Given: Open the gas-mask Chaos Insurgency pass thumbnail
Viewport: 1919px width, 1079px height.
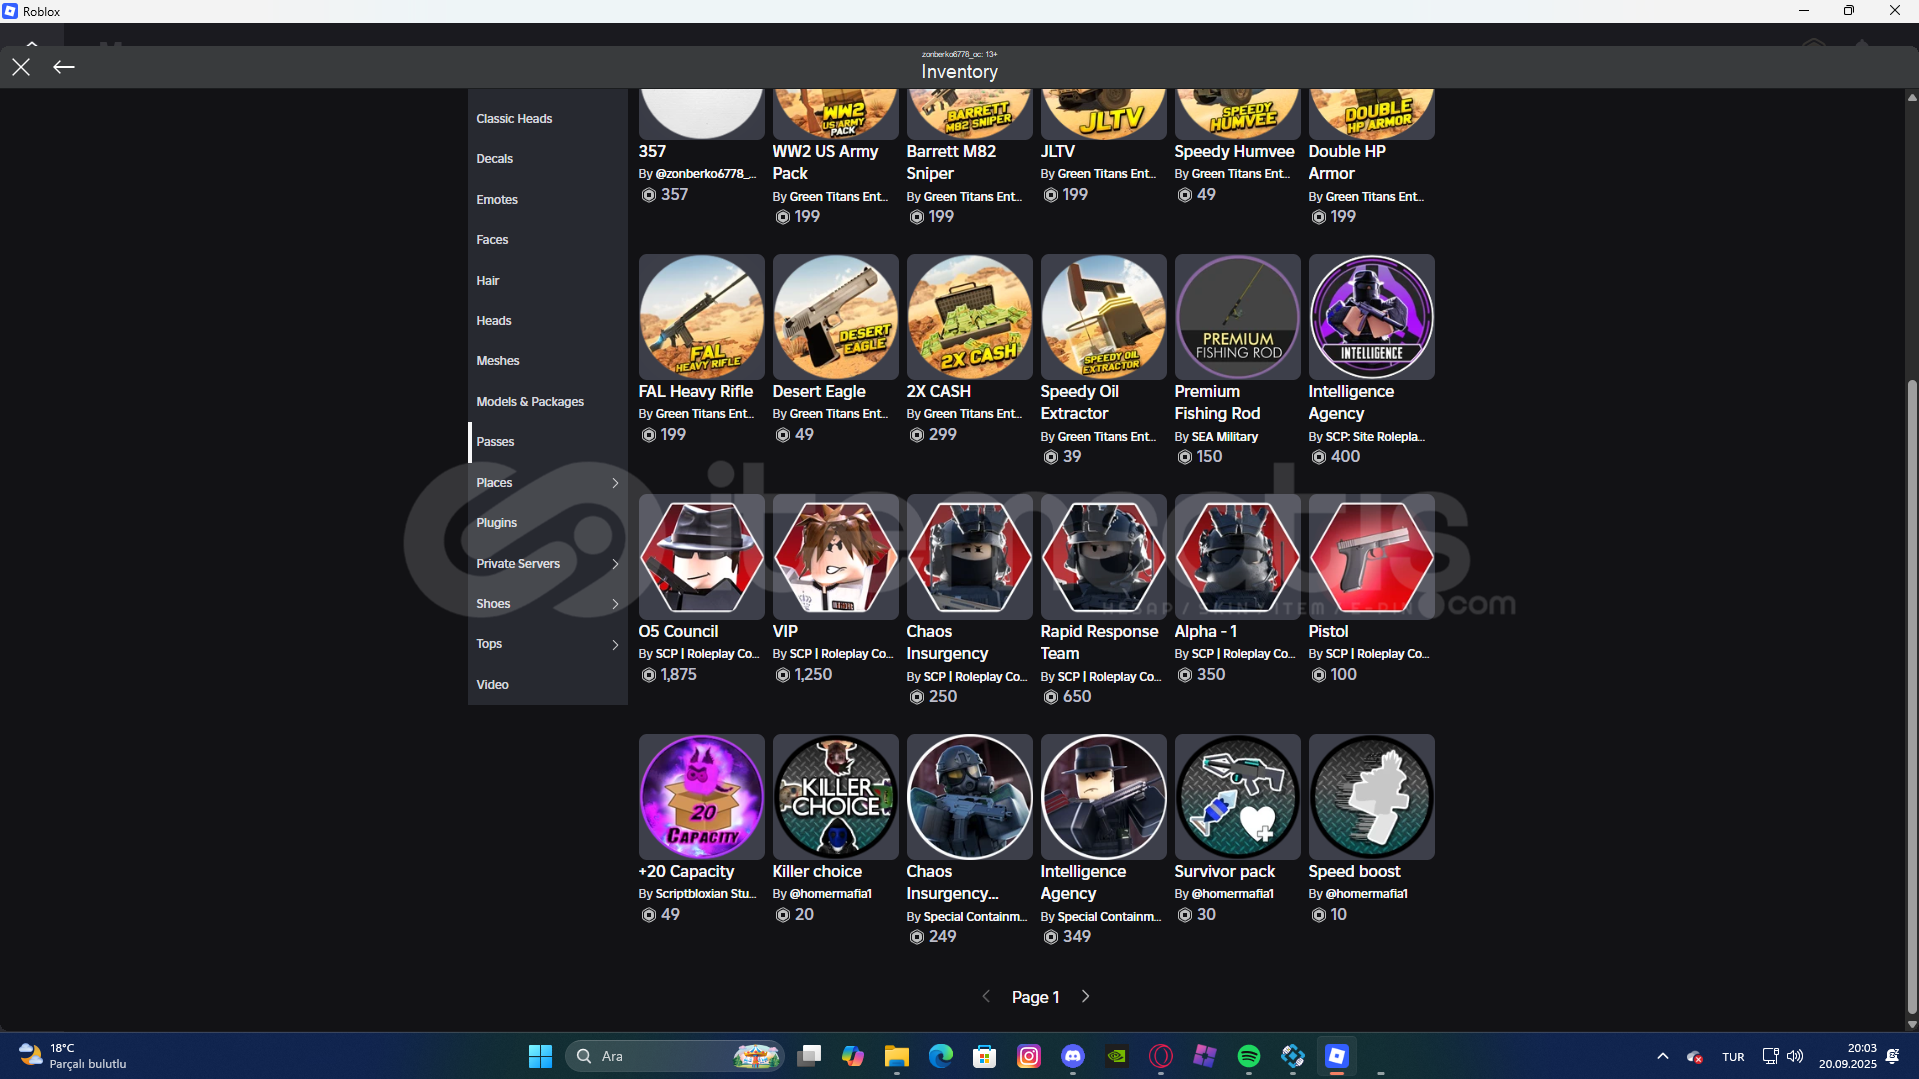Looking at the screenshot, I should coord(970,797).
